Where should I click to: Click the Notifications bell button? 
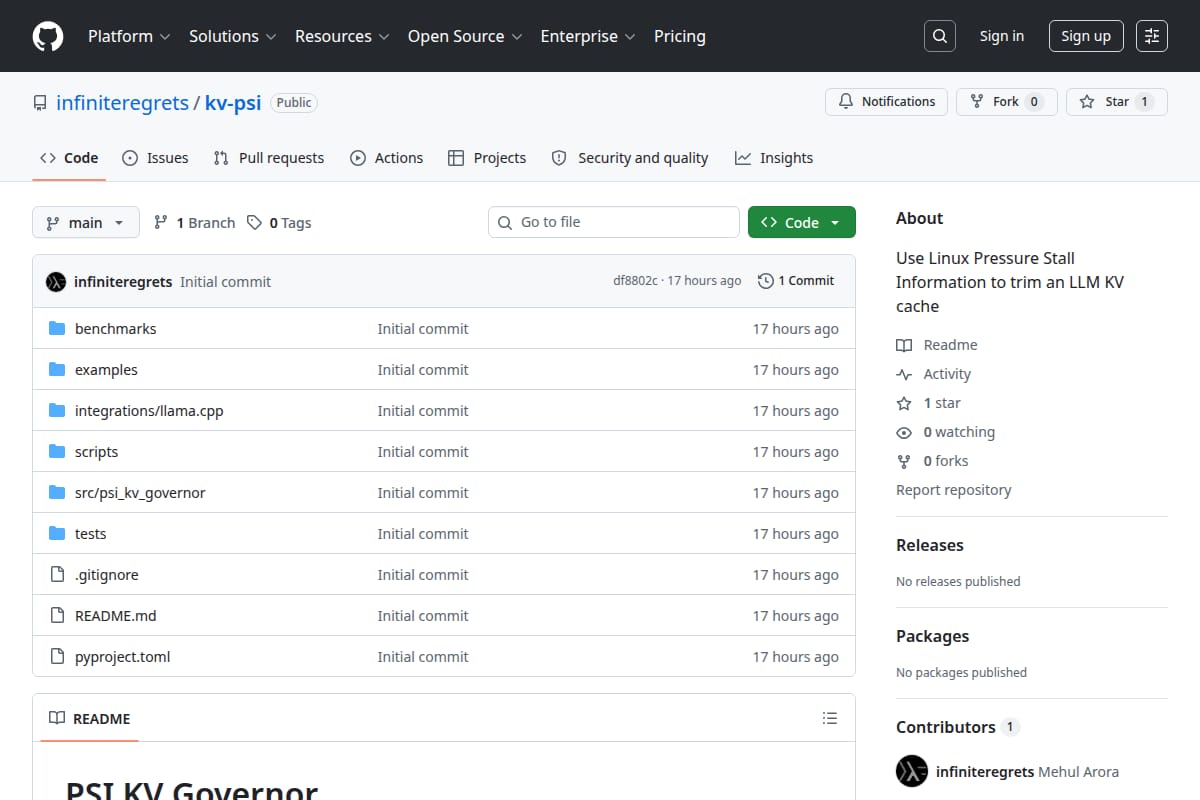pos(886,102)
